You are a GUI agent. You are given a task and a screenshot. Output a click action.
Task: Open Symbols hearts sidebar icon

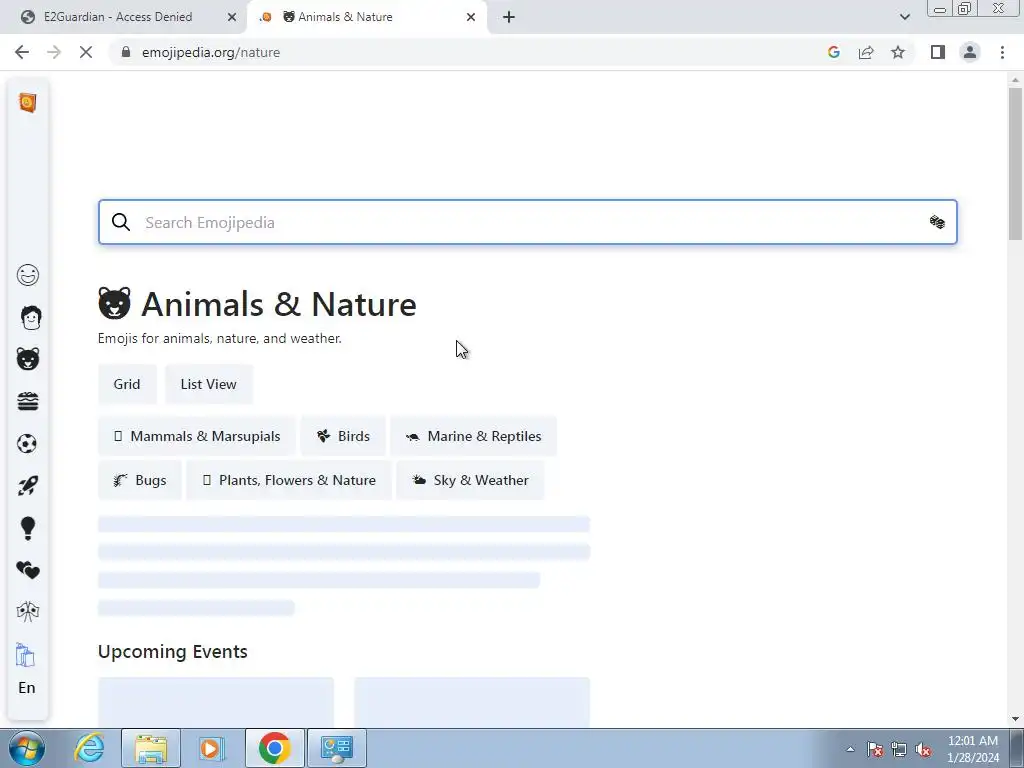click(x=27, y=570)
